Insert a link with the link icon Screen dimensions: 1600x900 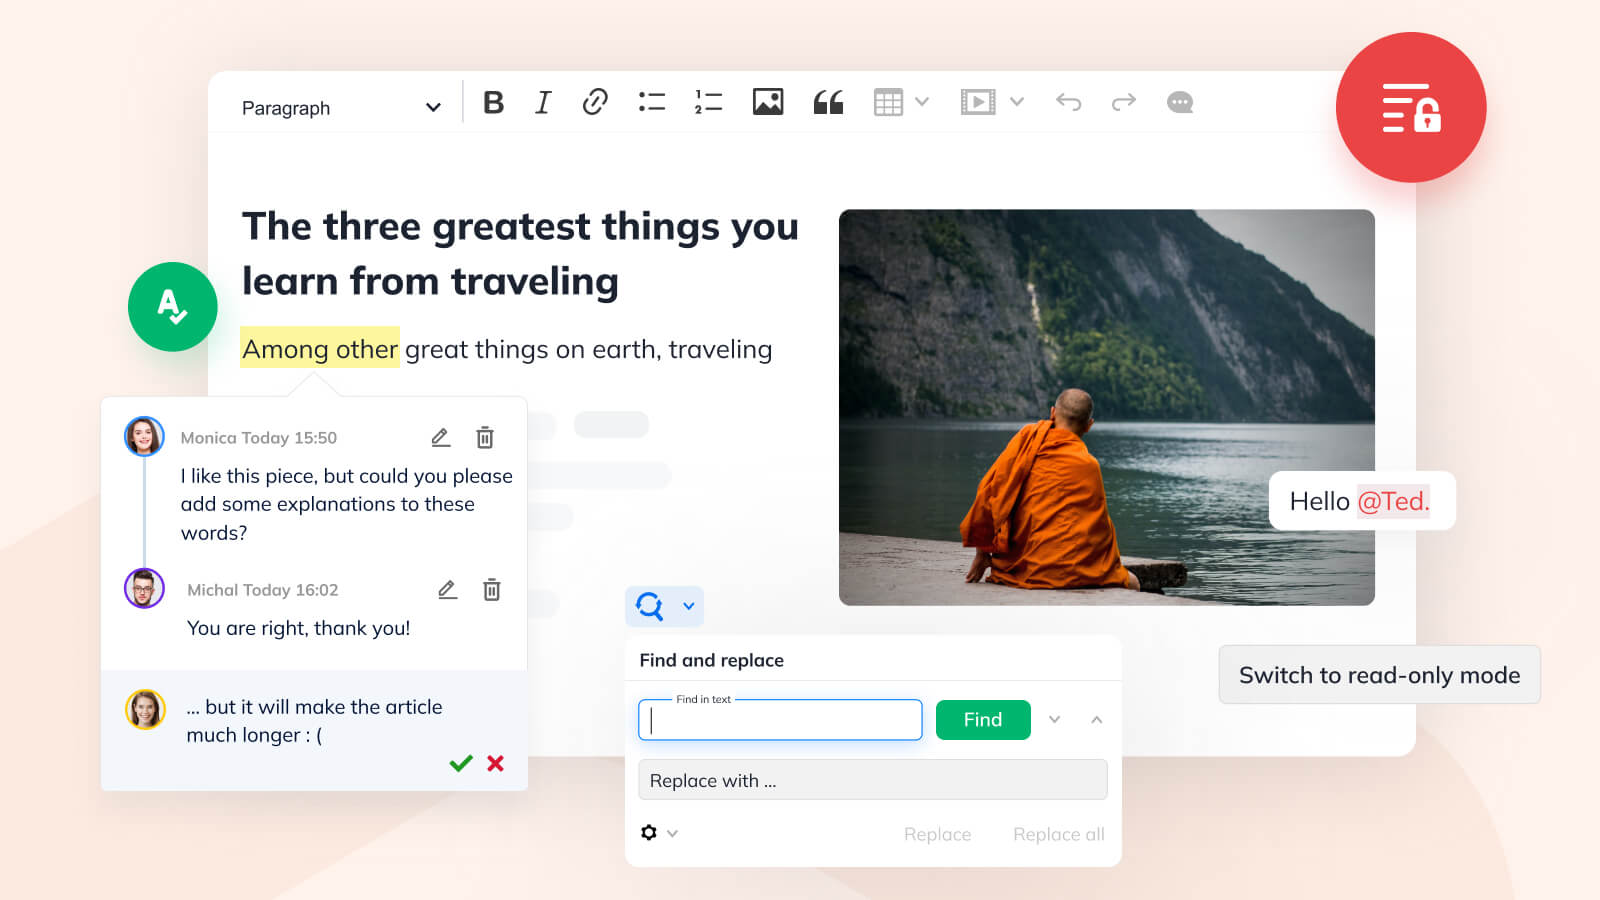tap(595, 102)
